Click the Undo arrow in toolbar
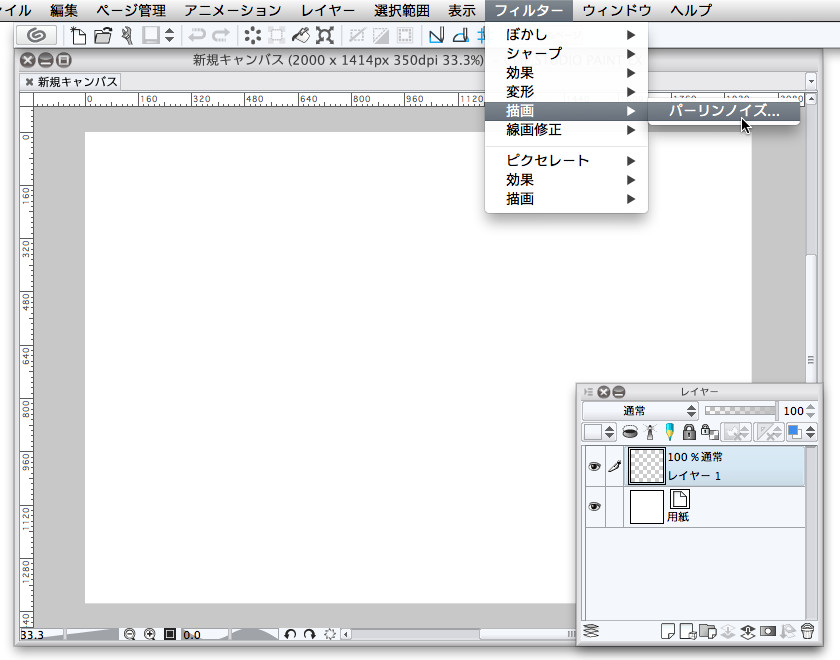 pos(197,36)
